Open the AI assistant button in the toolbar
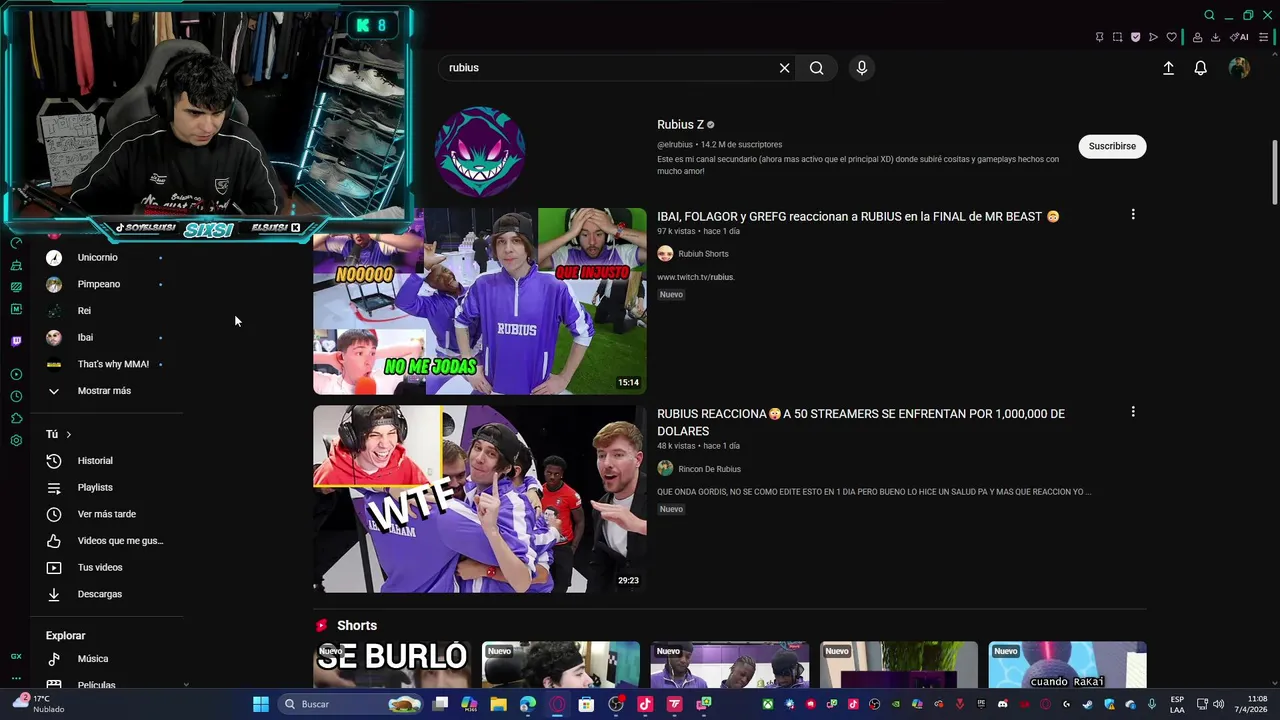 (1240, 37)
